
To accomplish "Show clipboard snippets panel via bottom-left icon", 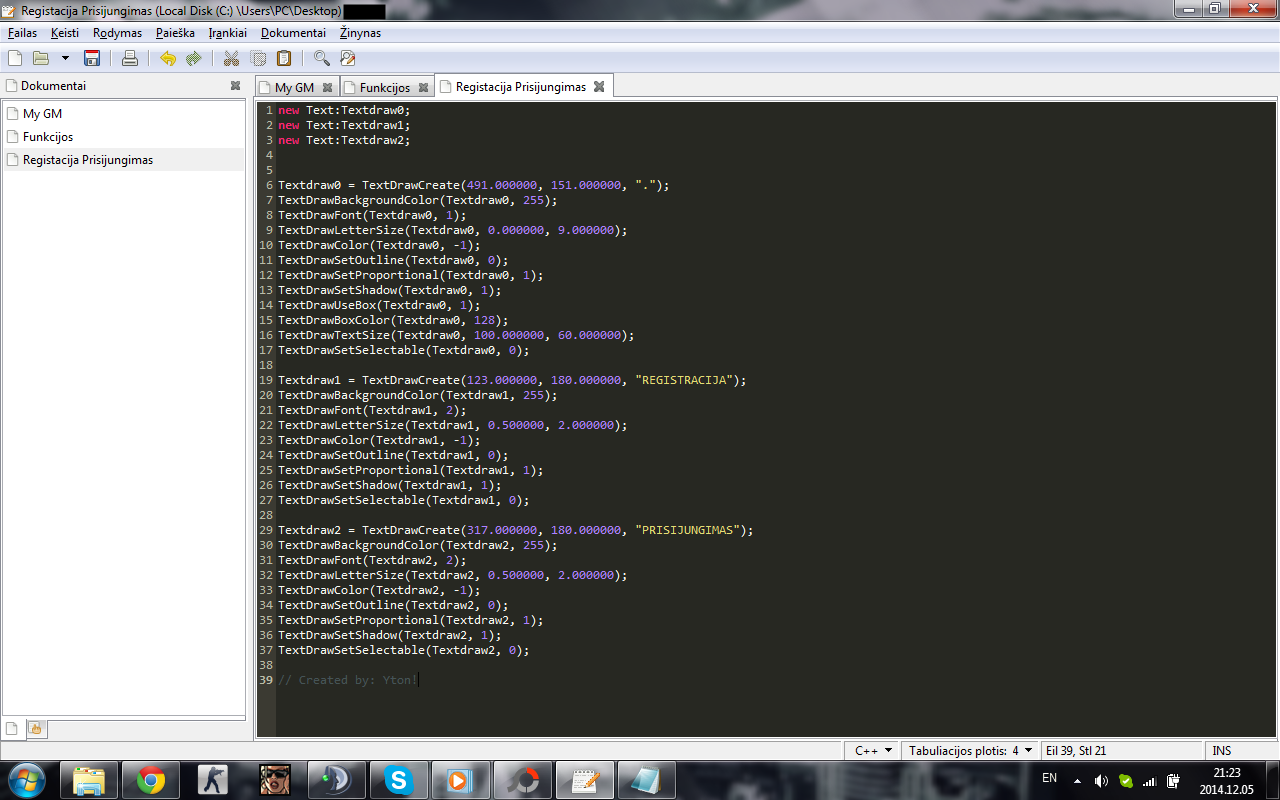I will pos(34,728).
